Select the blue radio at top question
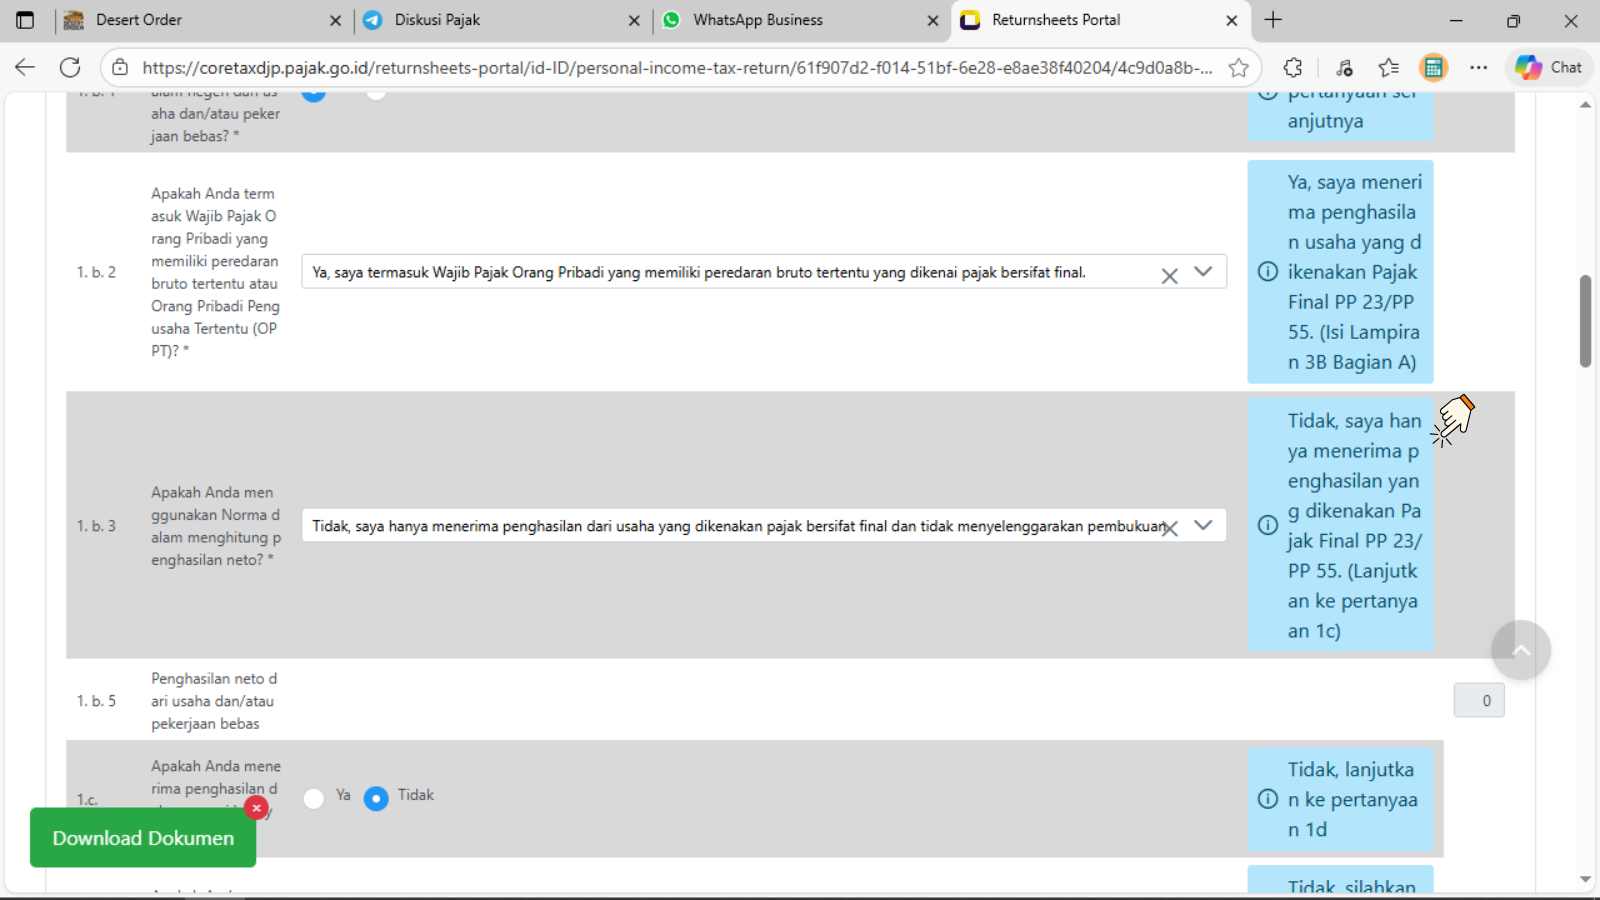The image size is (1600, 900). pos(314,94)
